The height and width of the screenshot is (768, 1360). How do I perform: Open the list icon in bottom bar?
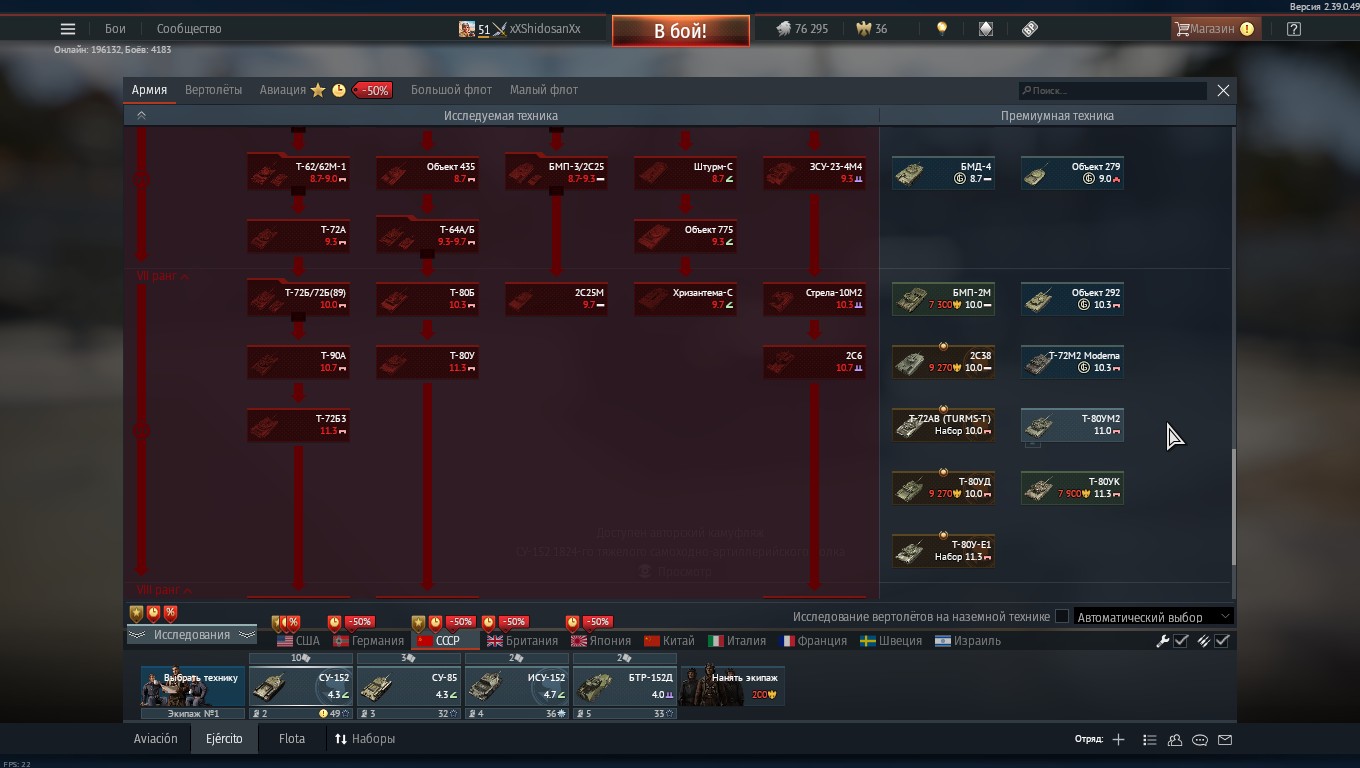[x=1150, y=740]
